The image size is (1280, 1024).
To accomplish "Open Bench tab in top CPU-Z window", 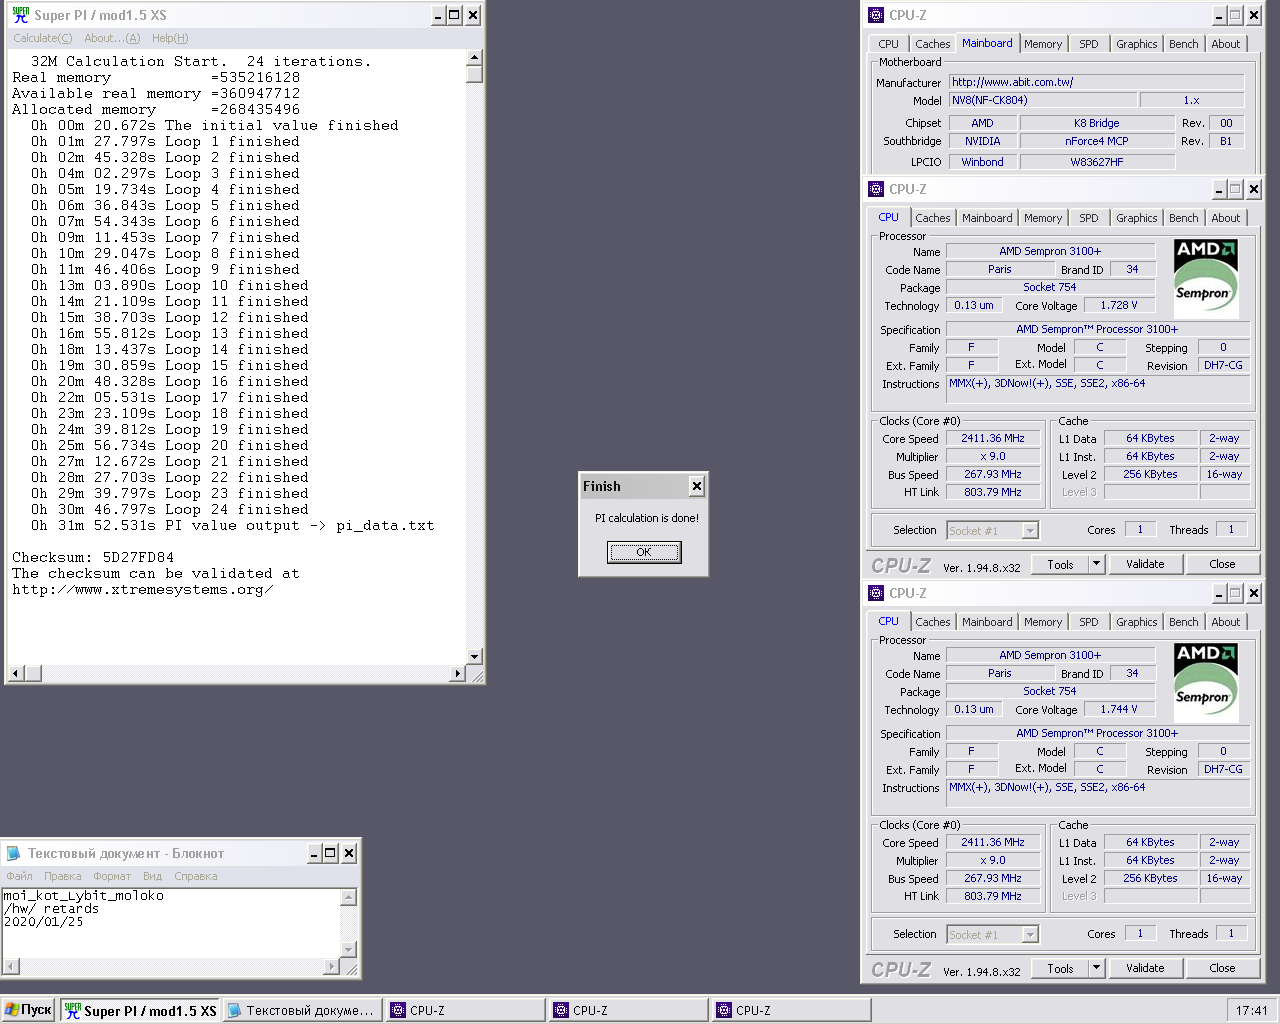I will pos(1184,44).
